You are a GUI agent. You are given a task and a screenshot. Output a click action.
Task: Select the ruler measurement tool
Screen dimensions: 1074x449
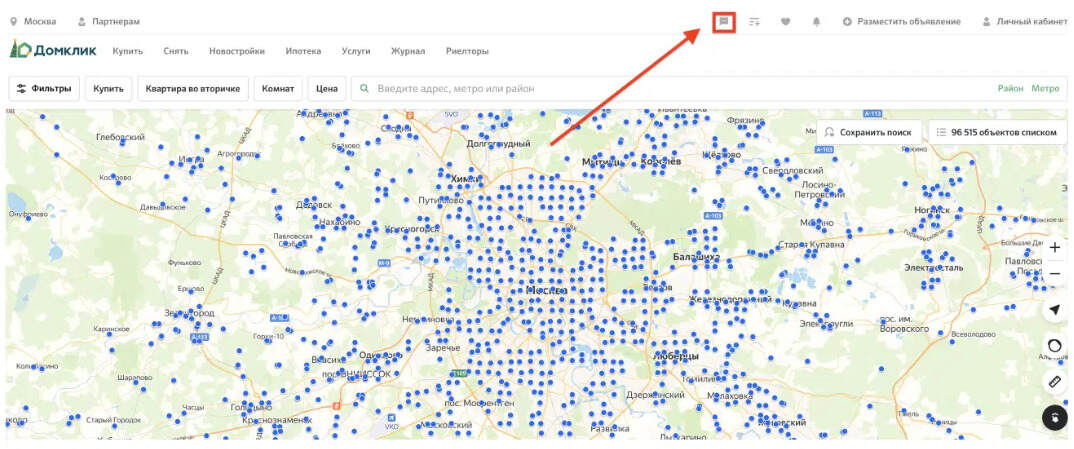pos(1054,382)
